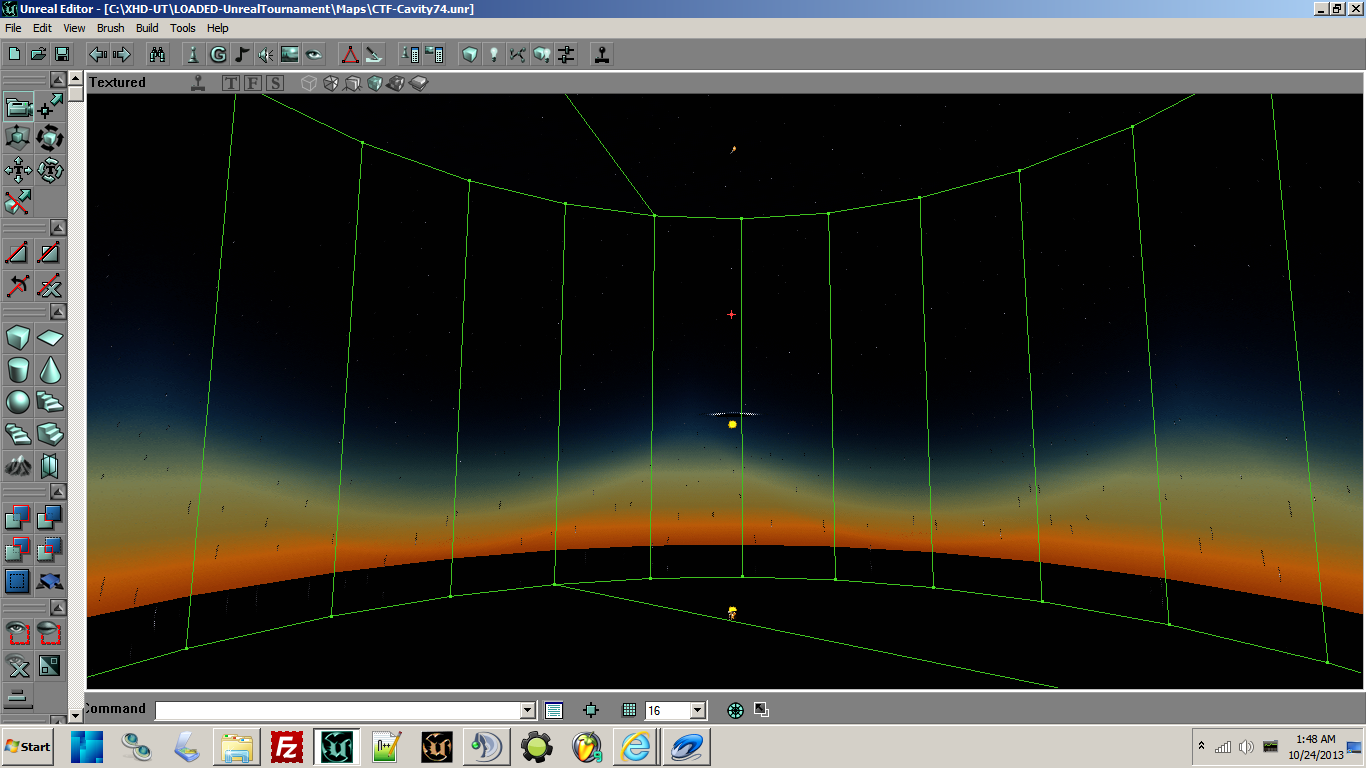Screen dimensions: 1366x768
Task: Select the Brush Rotate tool
Action: (50, 138)
